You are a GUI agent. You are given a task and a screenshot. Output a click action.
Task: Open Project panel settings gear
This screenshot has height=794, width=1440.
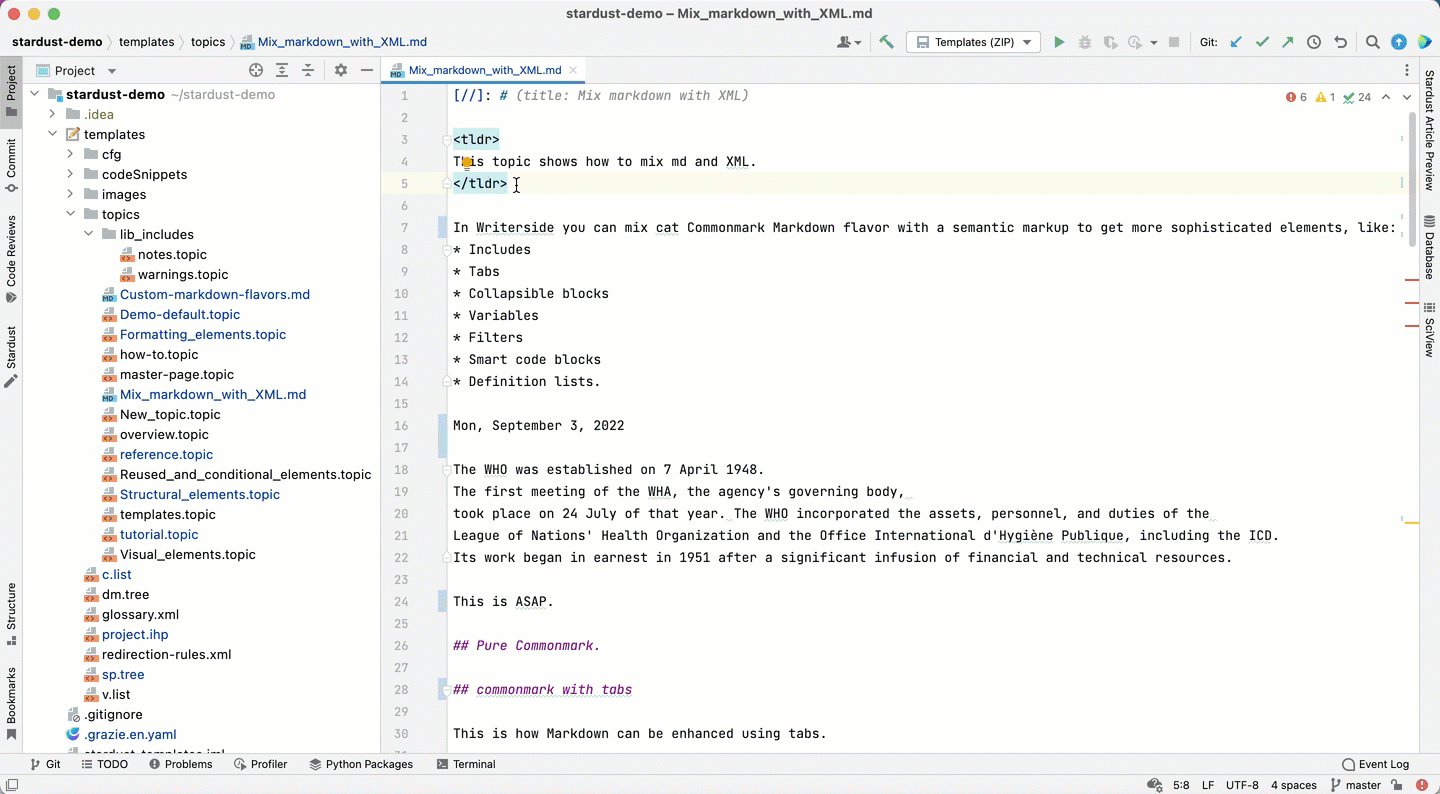click(341, 70)
